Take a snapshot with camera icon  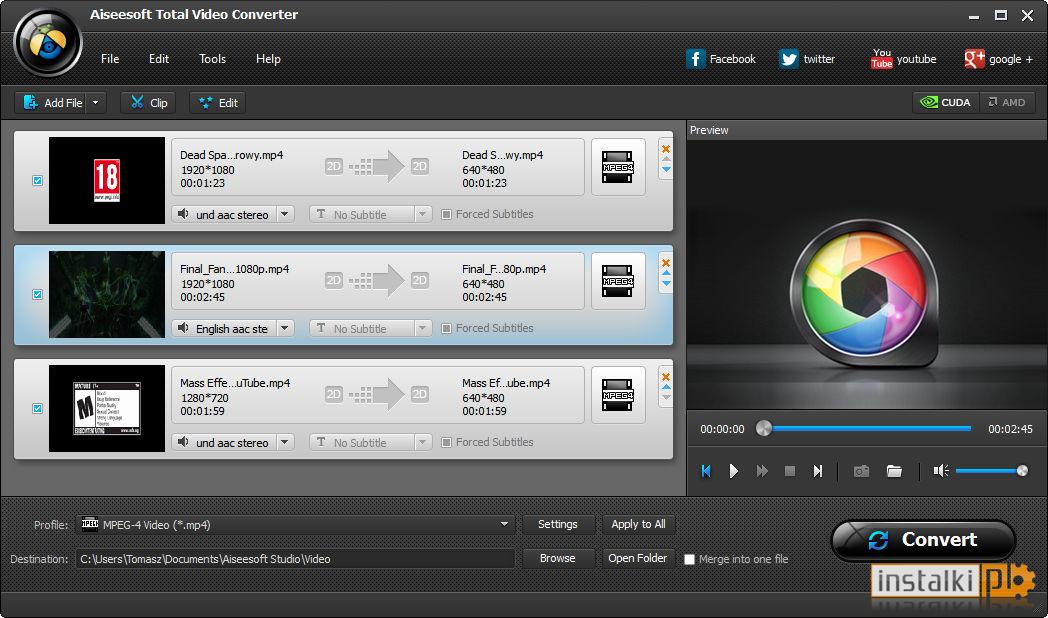[x=862, y=471]
